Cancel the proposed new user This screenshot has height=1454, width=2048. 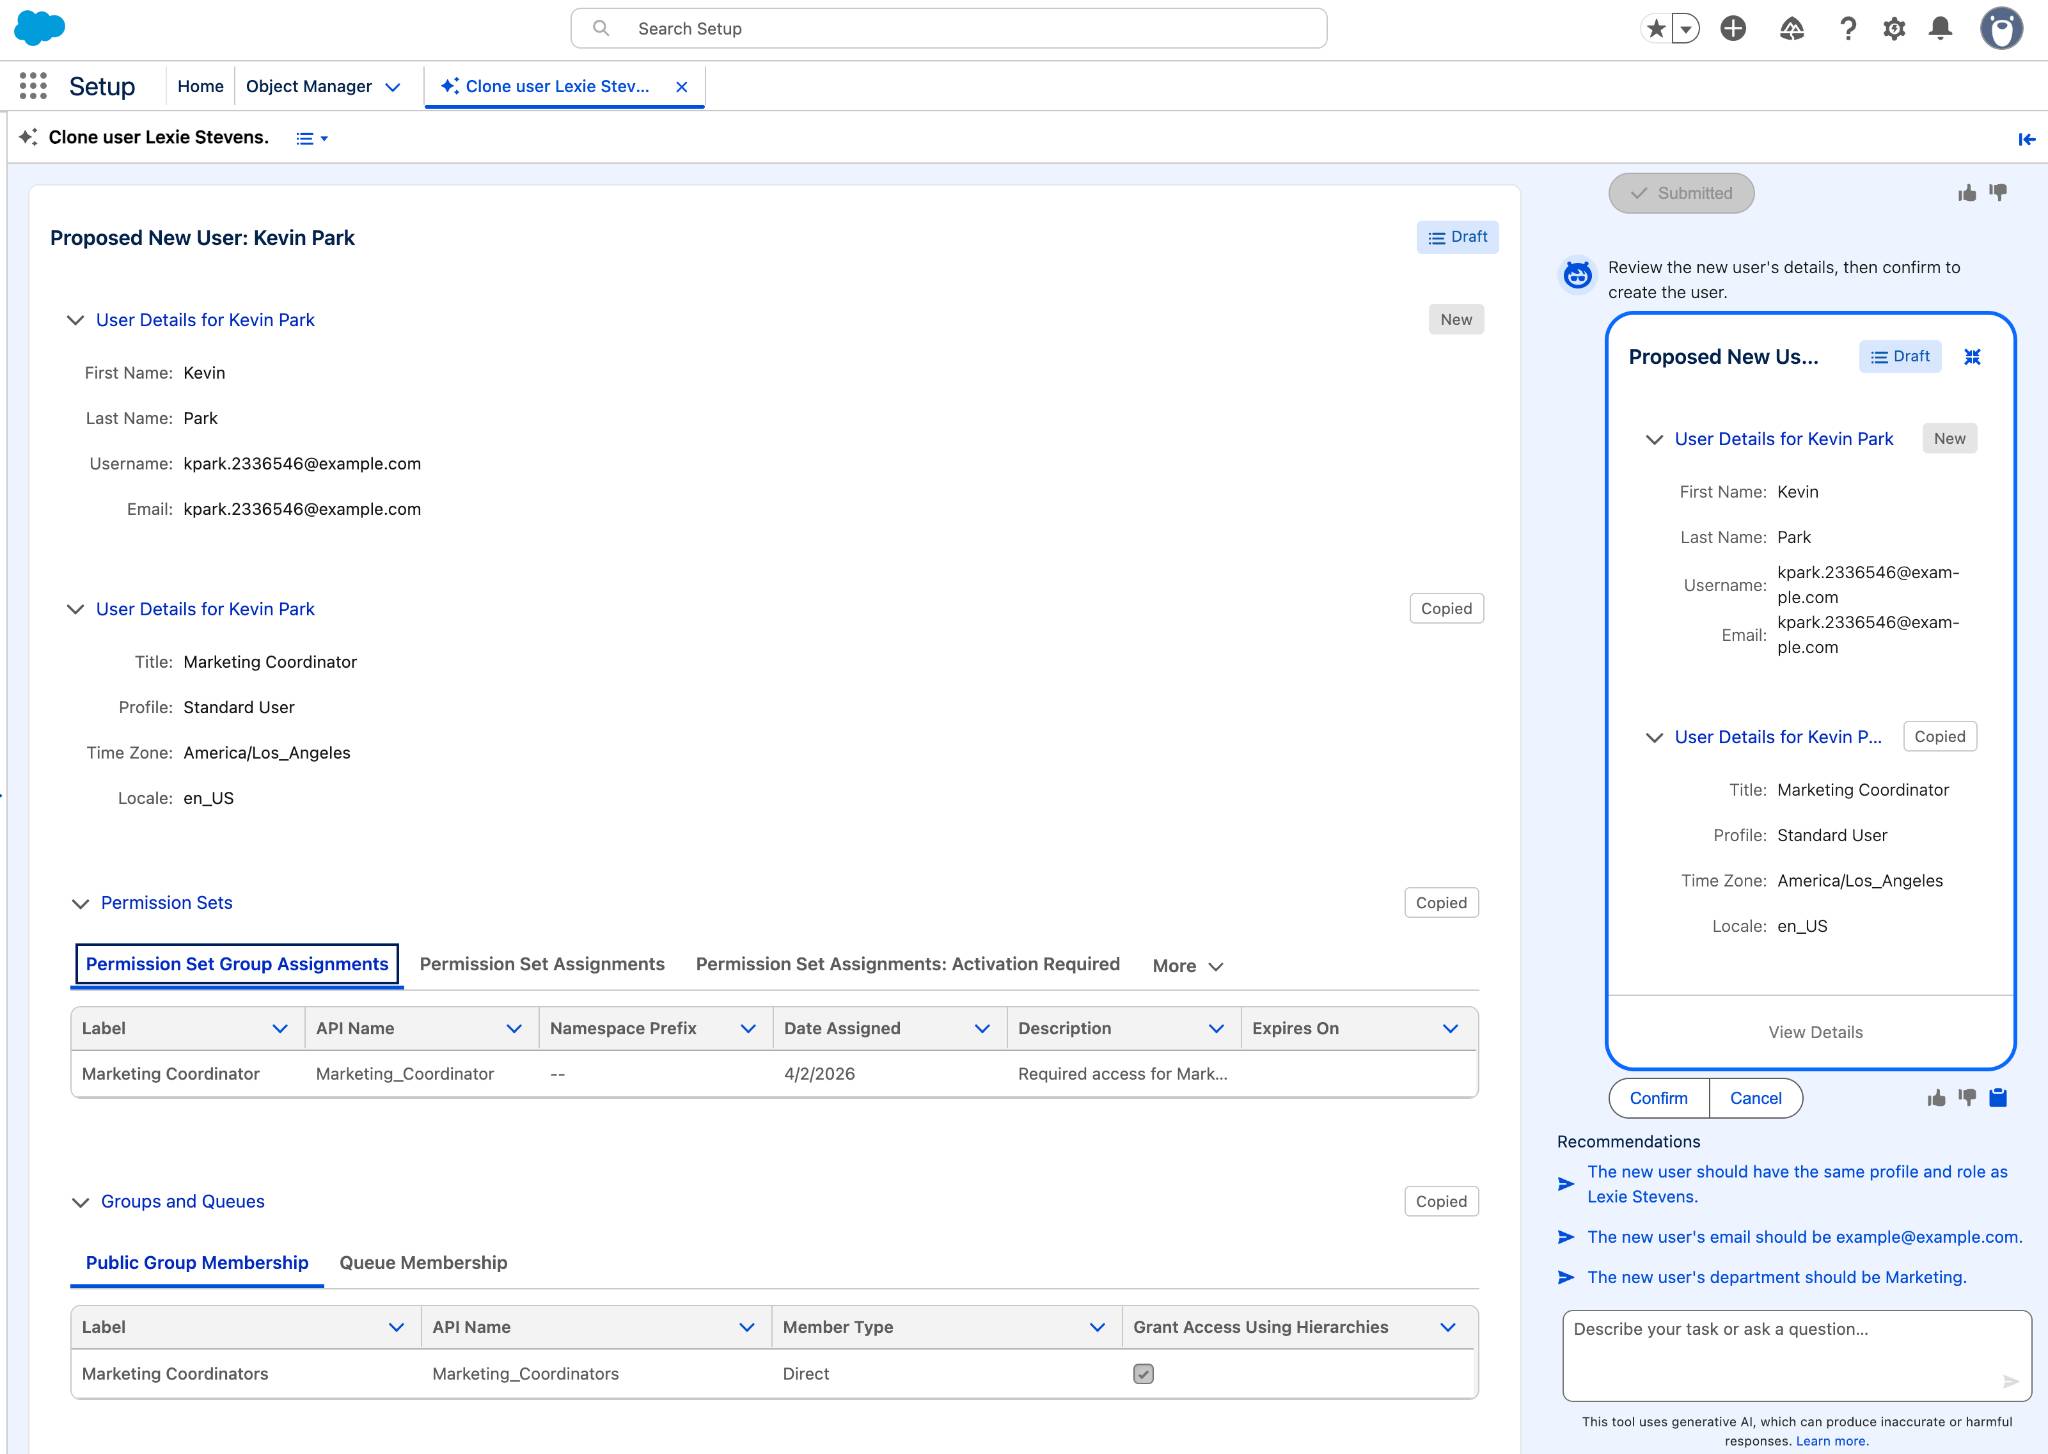point(1756,1098)
